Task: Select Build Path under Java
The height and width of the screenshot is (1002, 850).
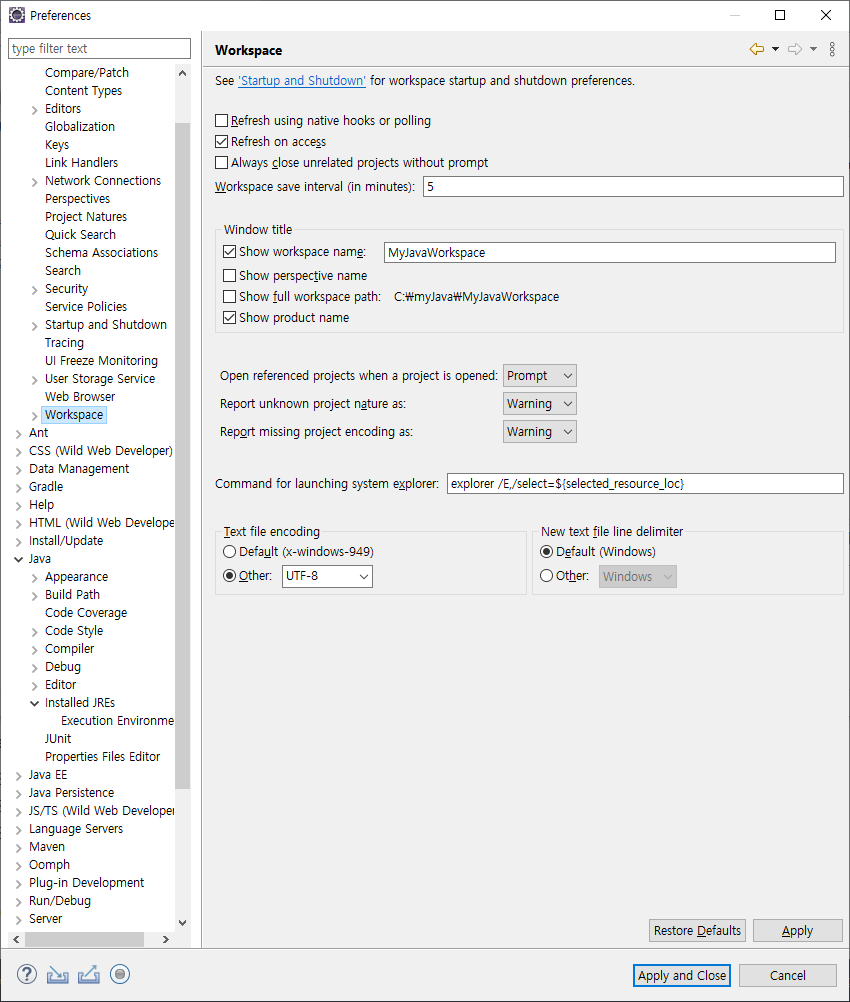Action: 72,595
